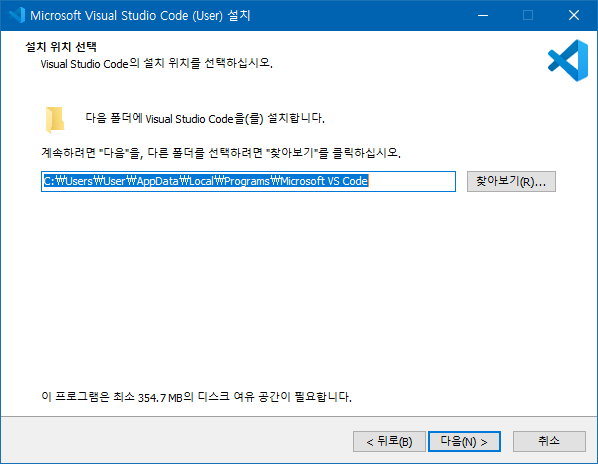Click the installation path input field
Screen dimensions: 598x464
click(x=248, y=181)
